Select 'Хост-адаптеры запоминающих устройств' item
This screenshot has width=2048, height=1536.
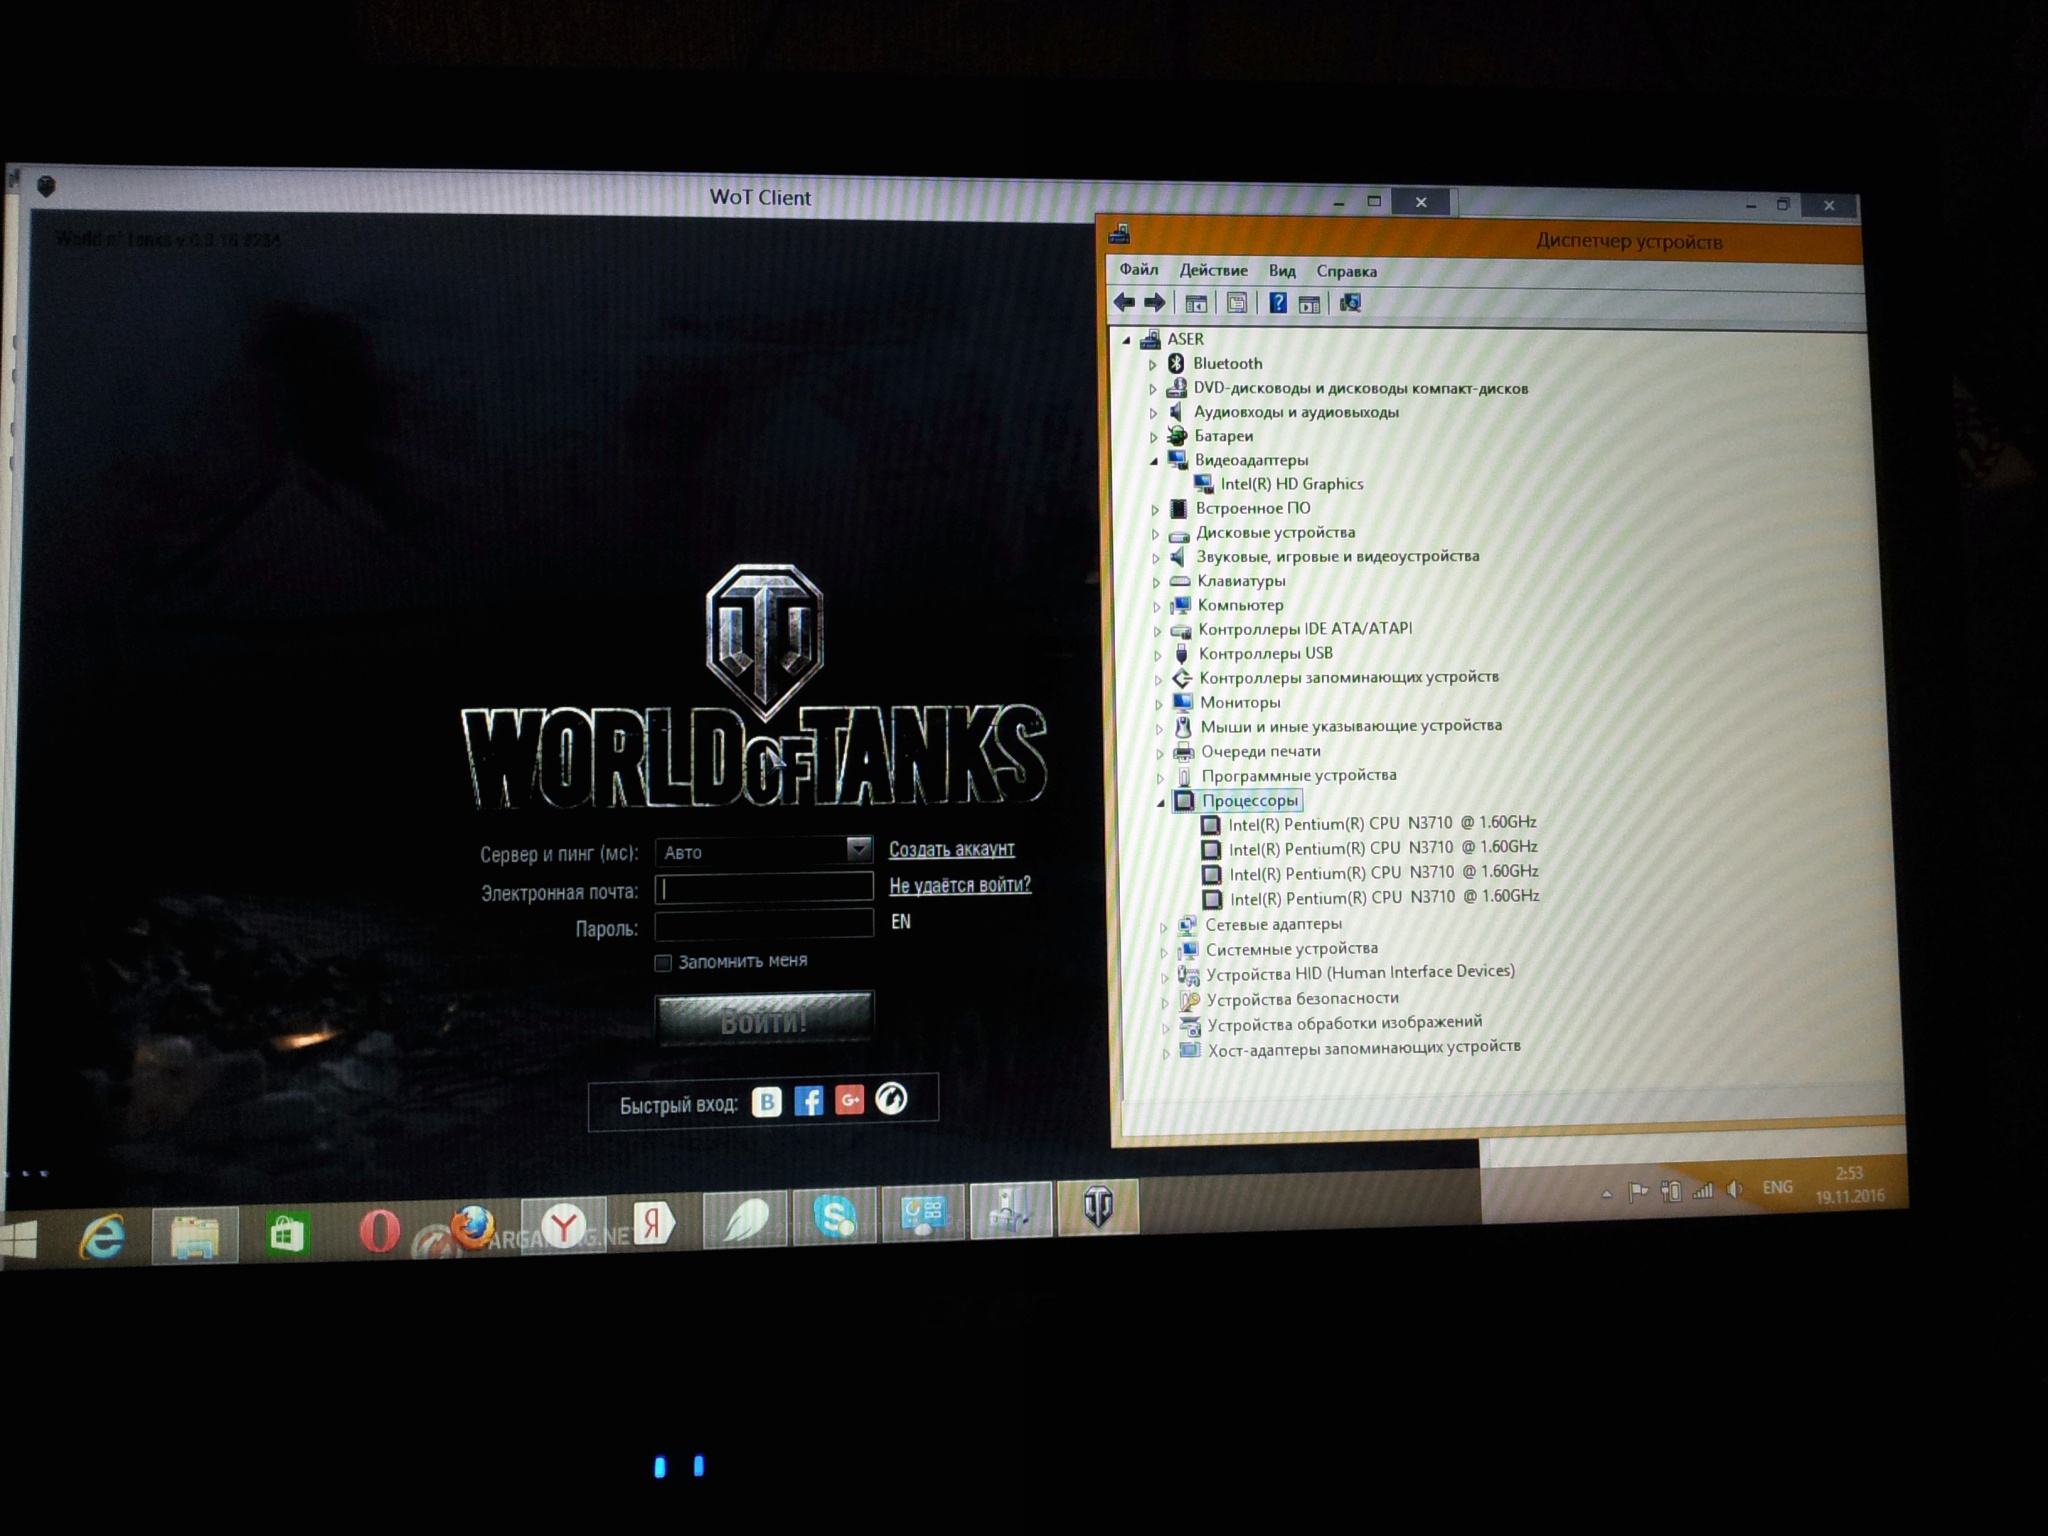tap(1364, 1048)
